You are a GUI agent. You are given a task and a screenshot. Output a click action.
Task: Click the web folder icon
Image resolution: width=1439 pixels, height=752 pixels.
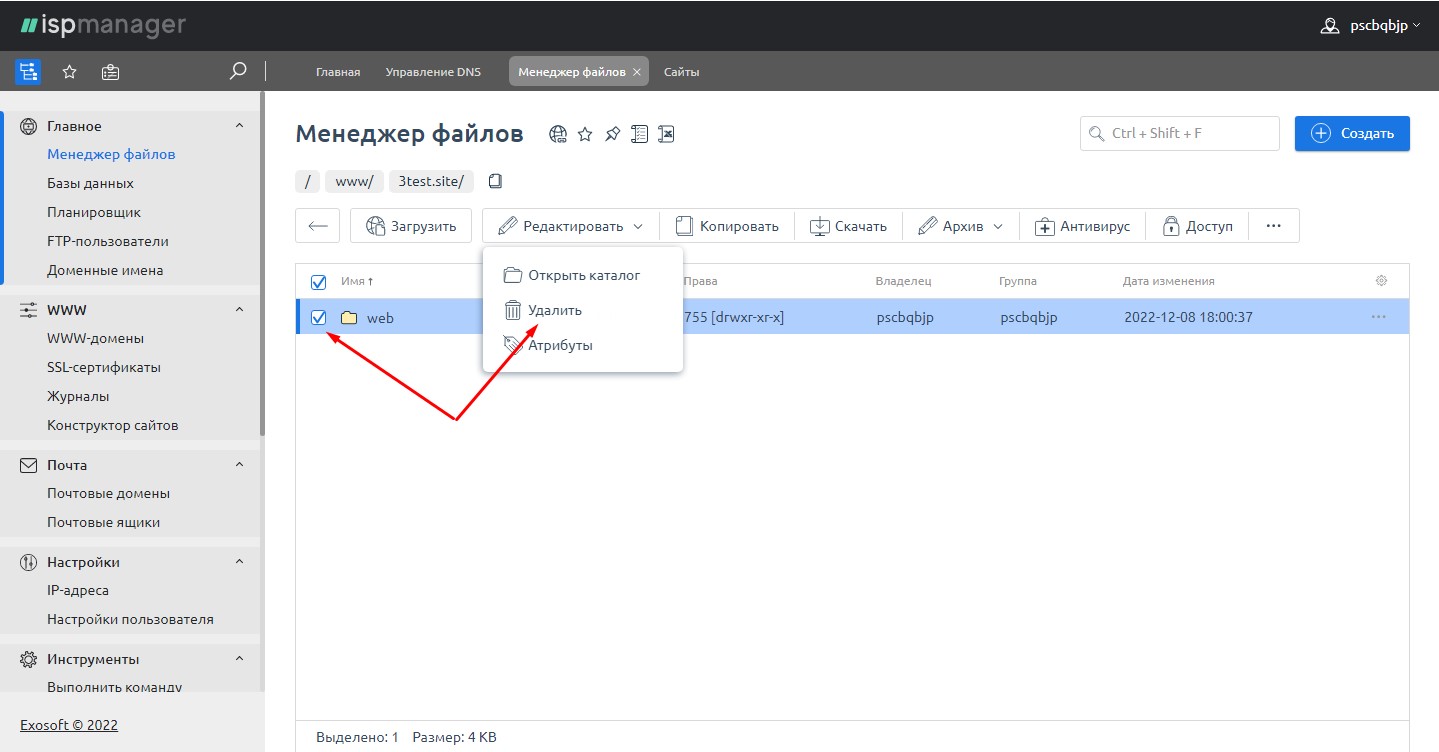point(349,318)
